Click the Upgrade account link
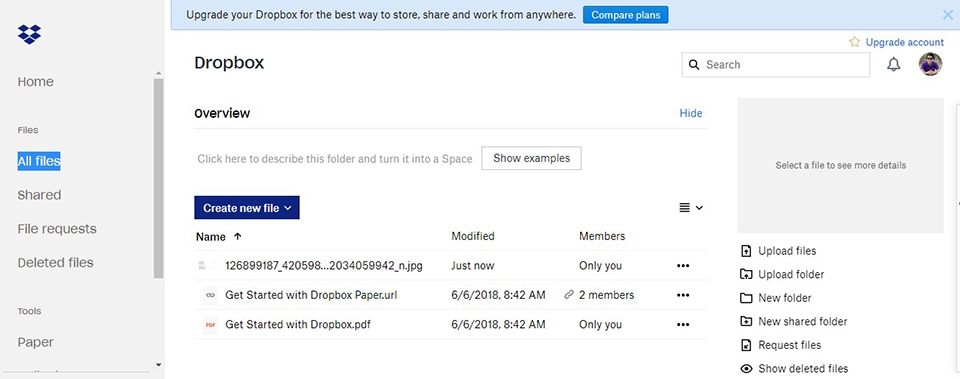This screenshot has width=960, height=379. 904,42
